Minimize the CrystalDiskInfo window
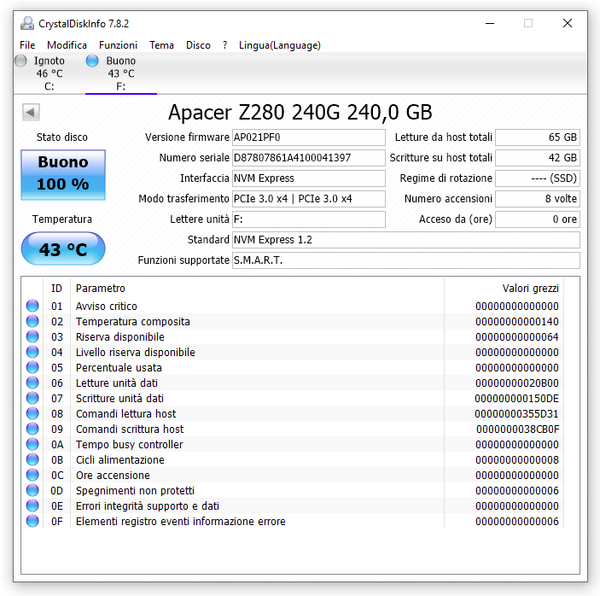 click(x=490, y=23)
